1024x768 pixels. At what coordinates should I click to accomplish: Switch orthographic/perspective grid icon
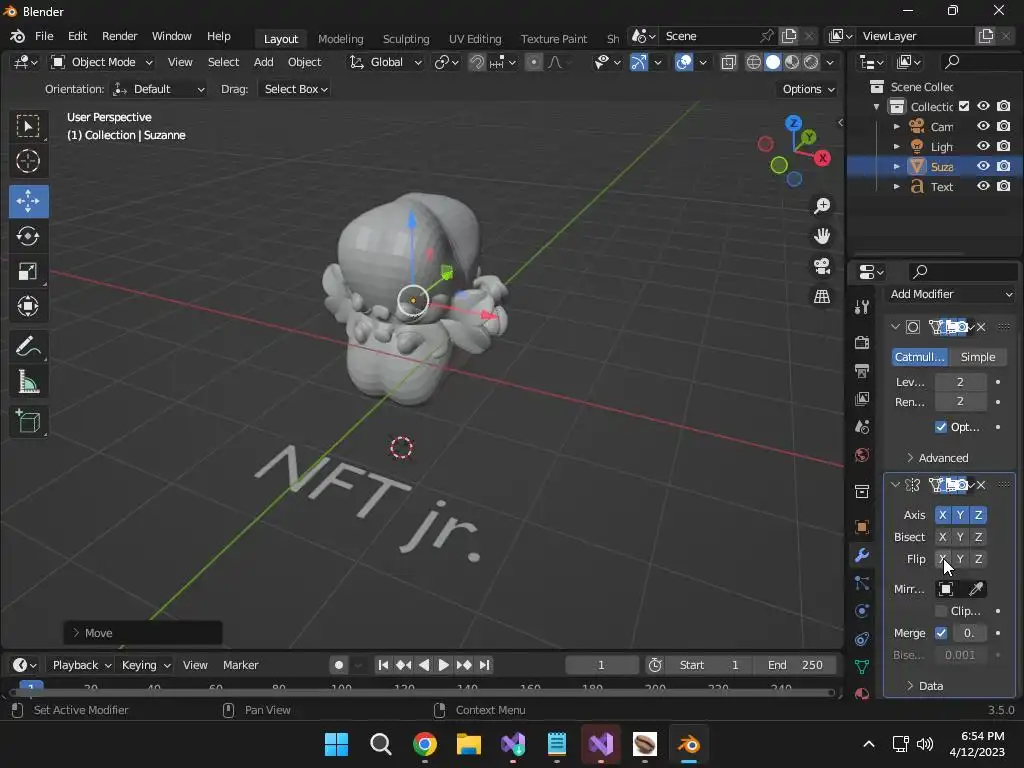[x=822, y=296]
